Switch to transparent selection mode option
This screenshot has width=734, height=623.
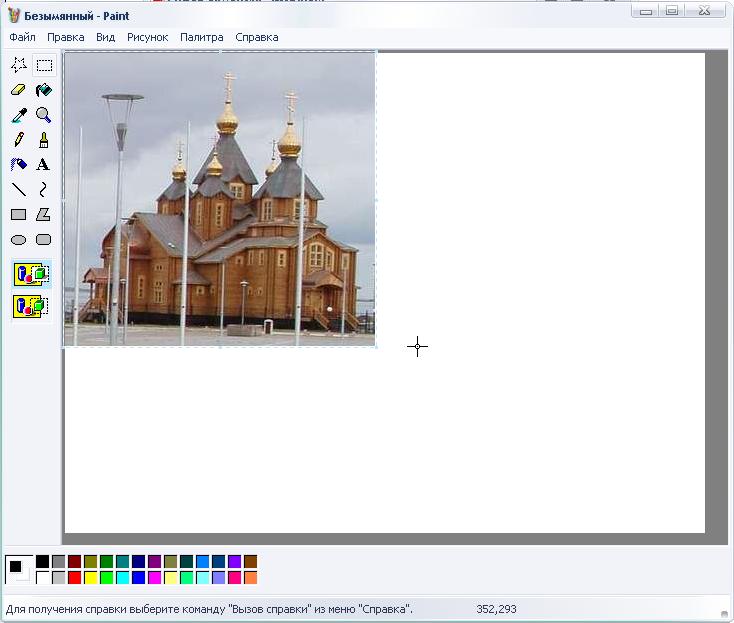click(x=31, y=306)
